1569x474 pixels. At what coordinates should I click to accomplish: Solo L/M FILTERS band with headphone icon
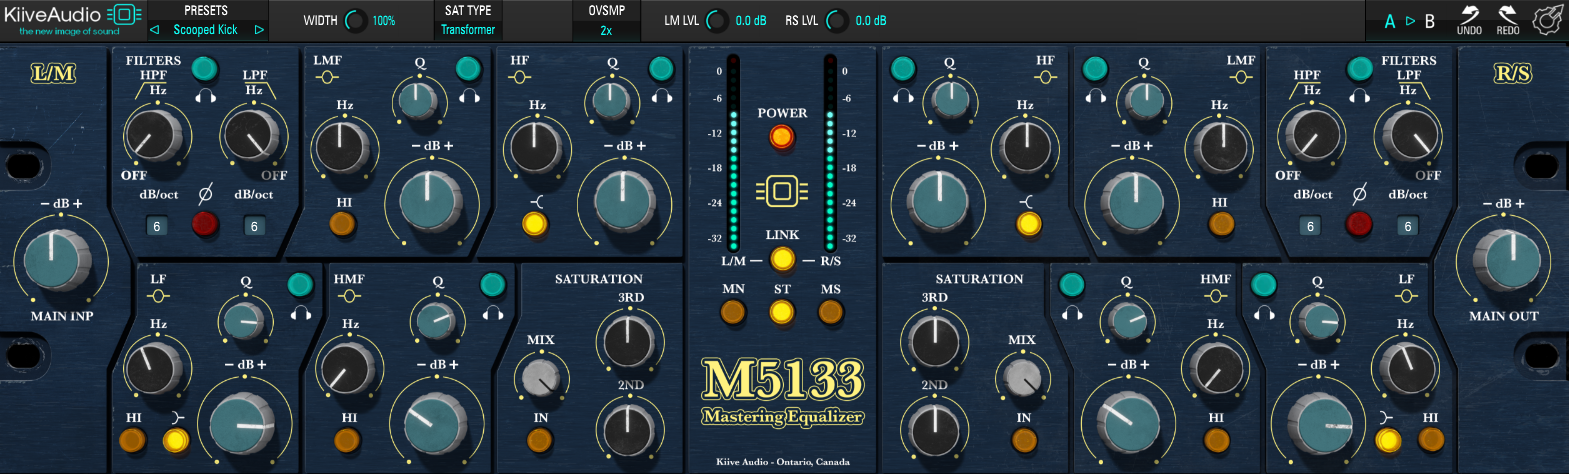click(206, 96)
